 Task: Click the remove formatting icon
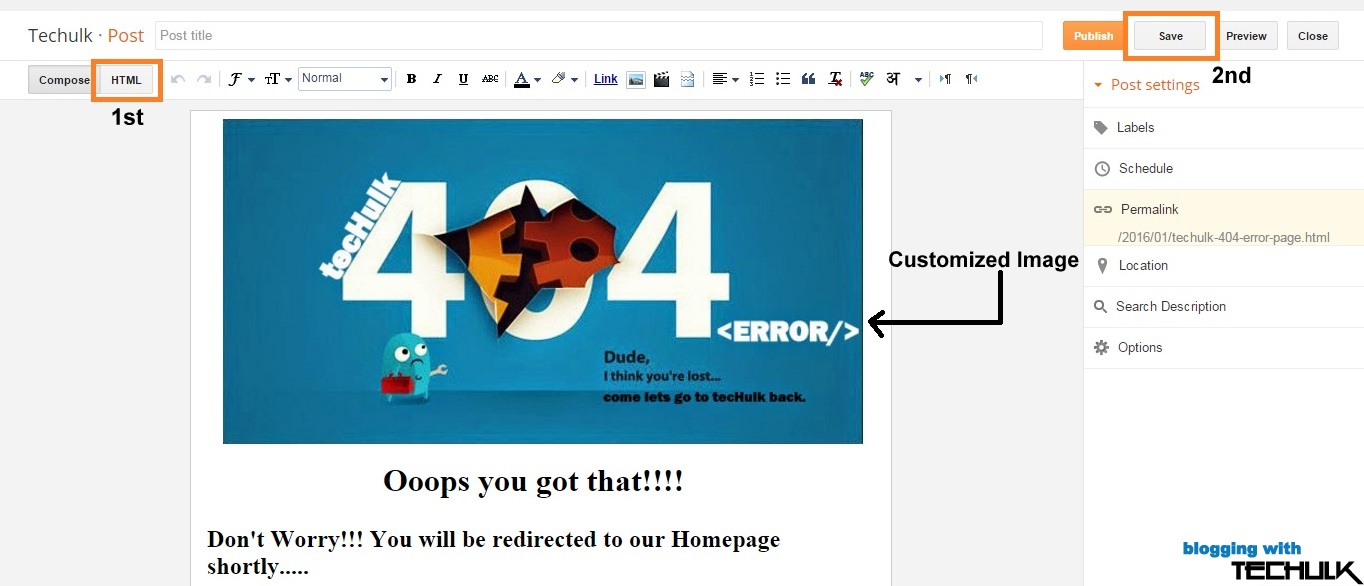835,79
